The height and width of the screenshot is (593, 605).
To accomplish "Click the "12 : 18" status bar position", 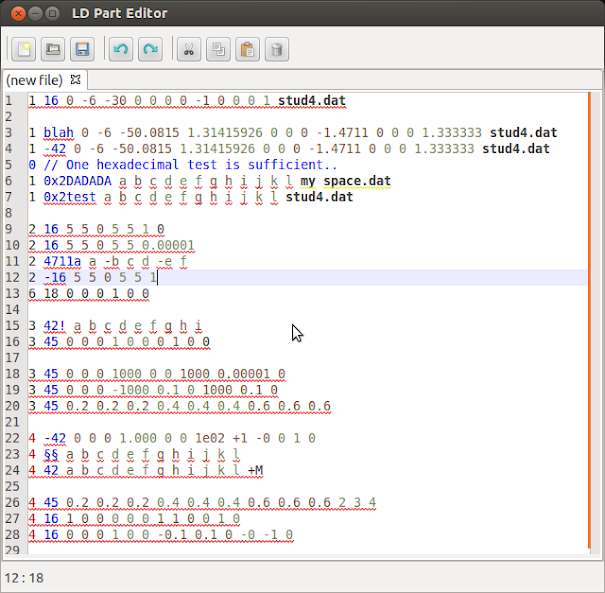I will click(24, 577).
